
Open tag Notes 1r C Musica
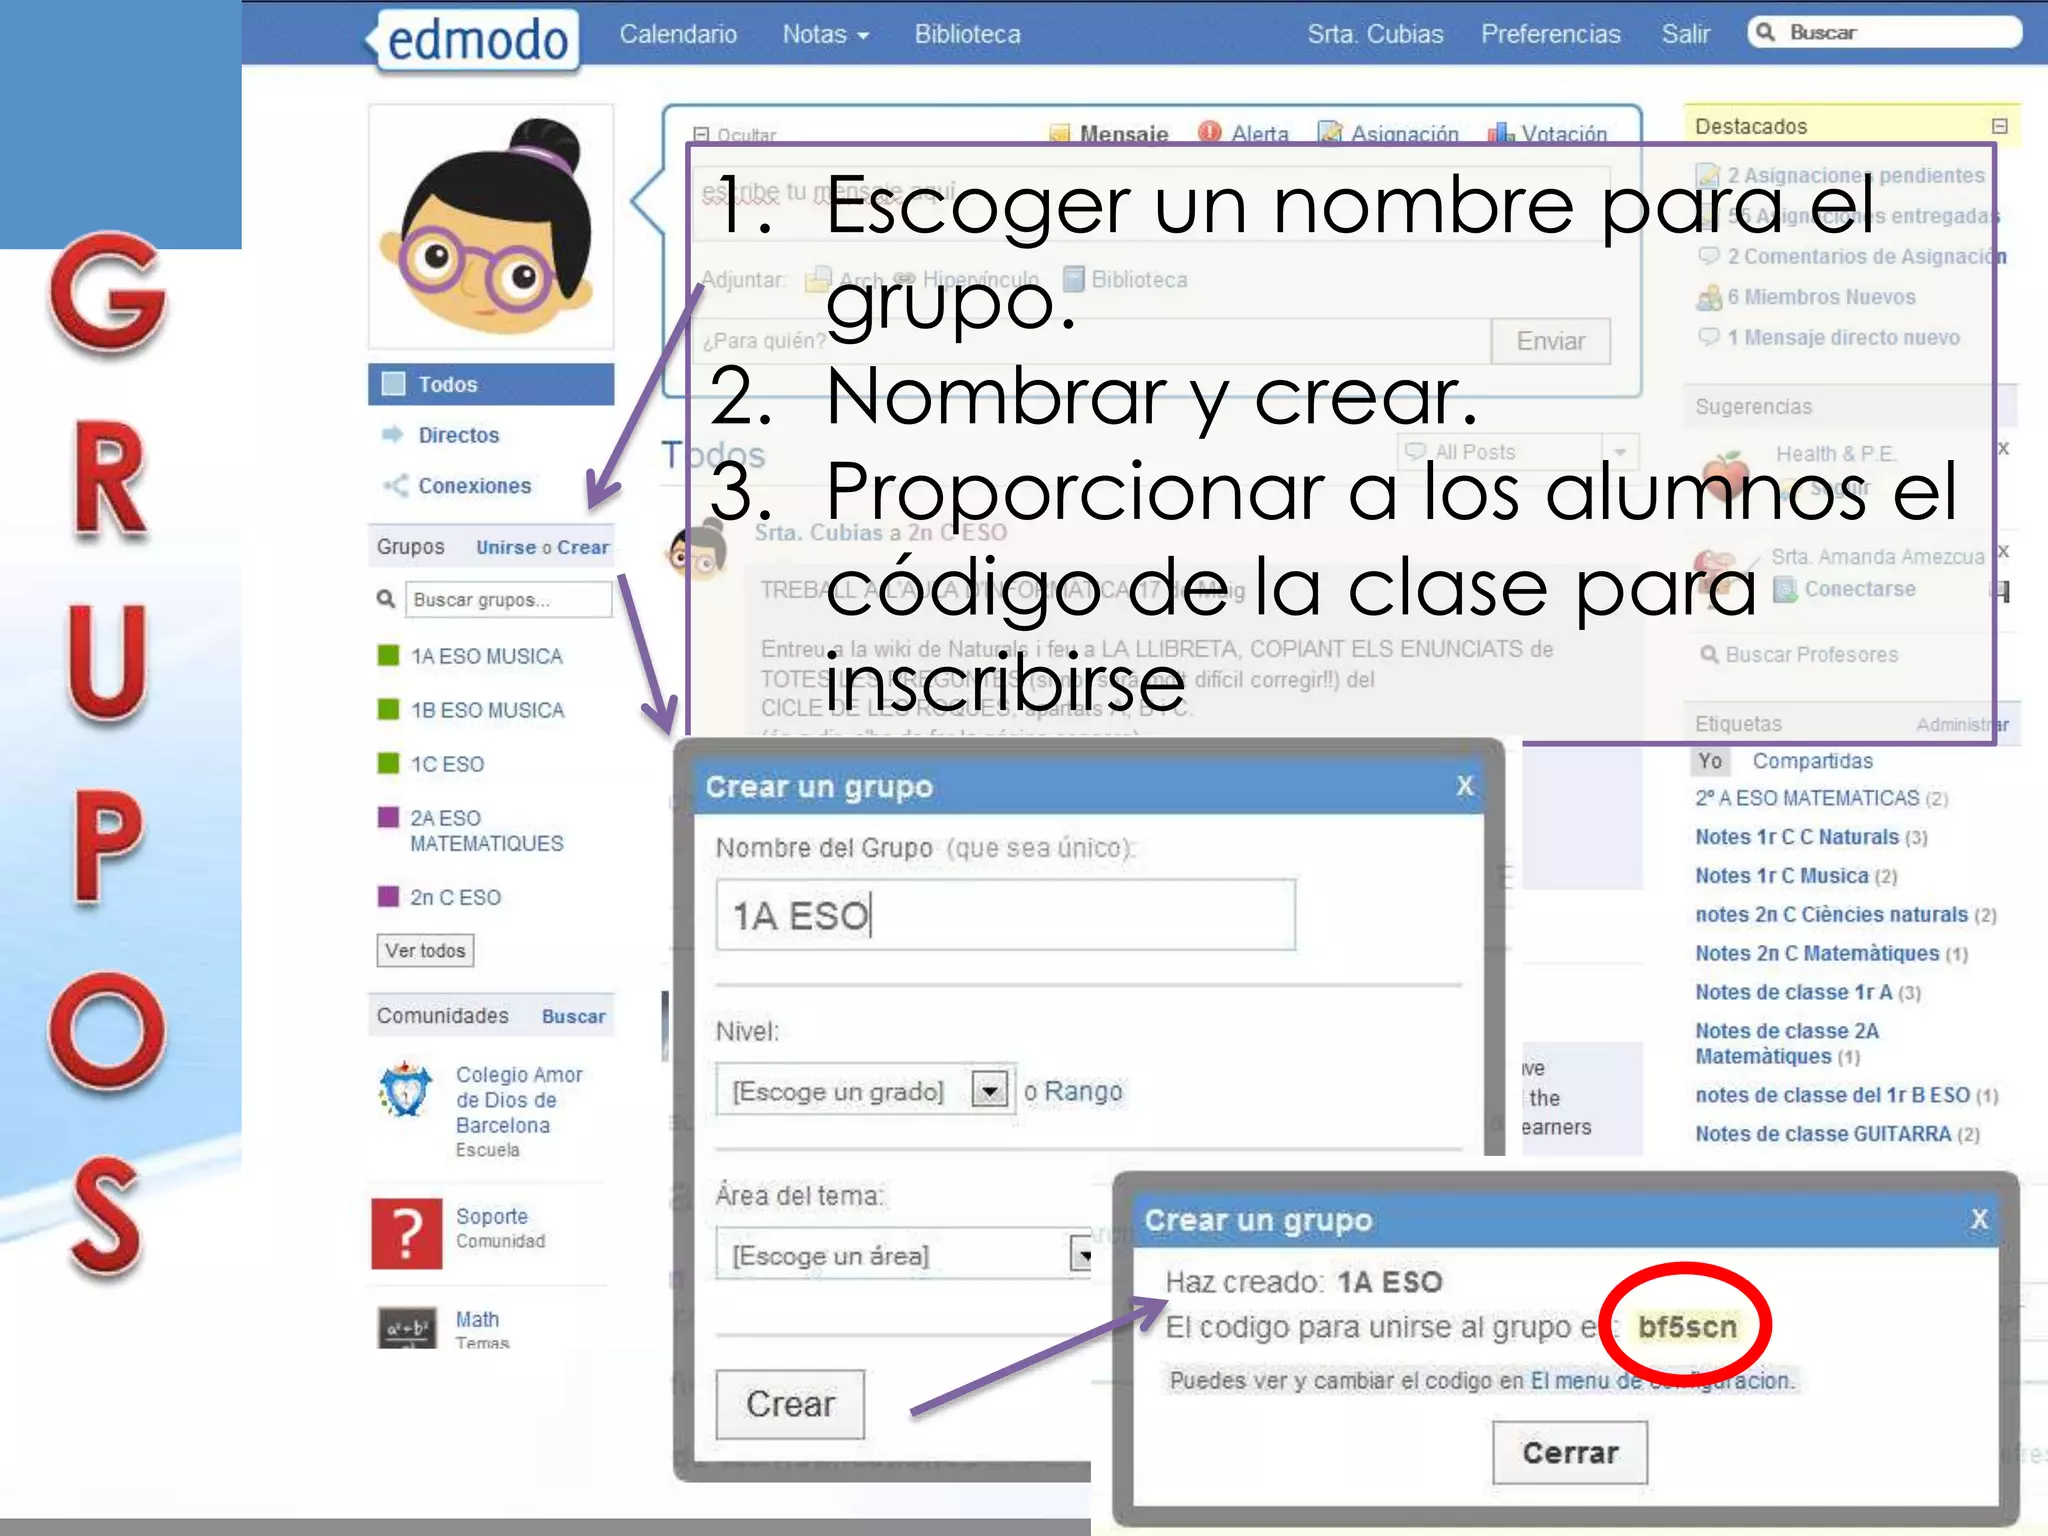pyautogui.click(x=1781, y=876)
